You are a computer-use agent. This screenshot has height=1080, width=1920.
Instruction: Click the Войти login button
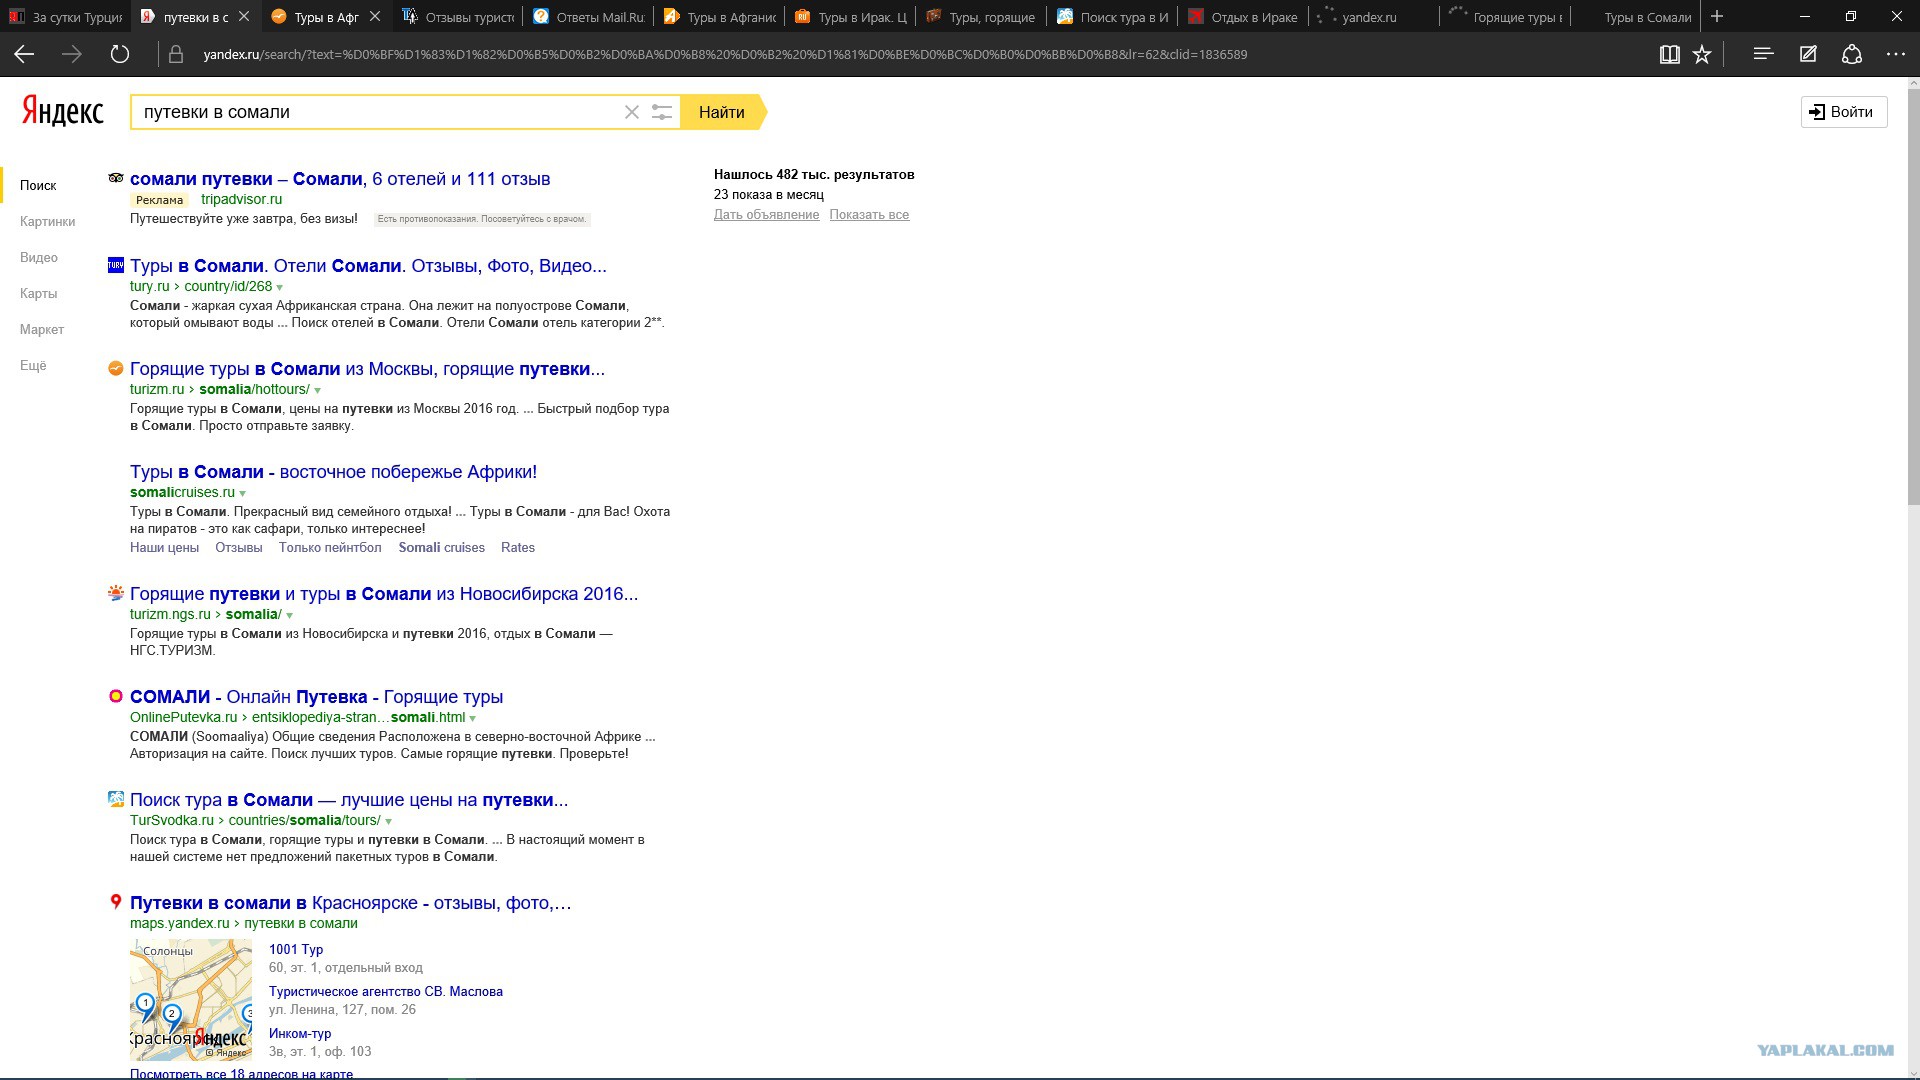pyautogui.click(x=1844, y=112)
